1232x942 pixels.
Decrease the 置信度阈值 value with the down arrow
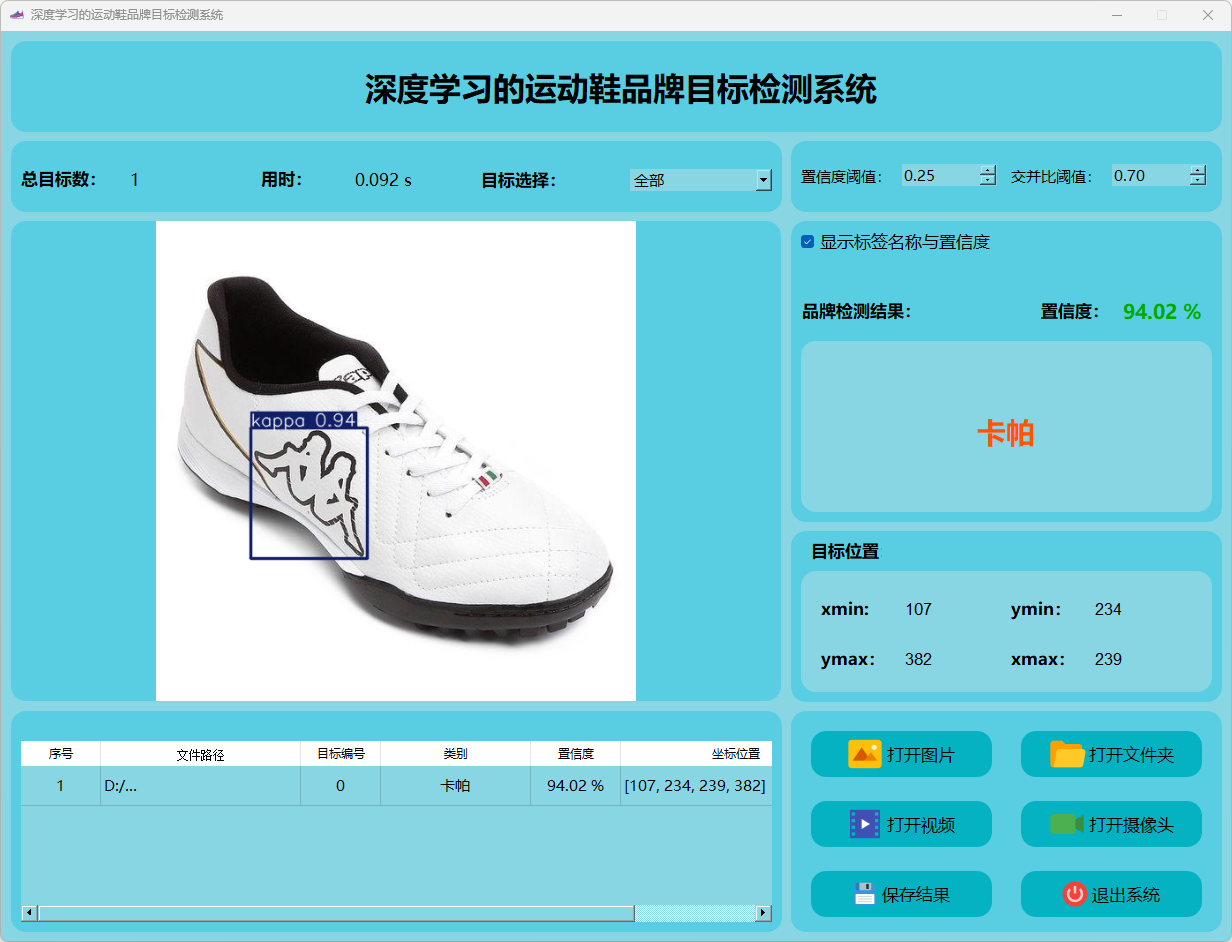(988, 181)
